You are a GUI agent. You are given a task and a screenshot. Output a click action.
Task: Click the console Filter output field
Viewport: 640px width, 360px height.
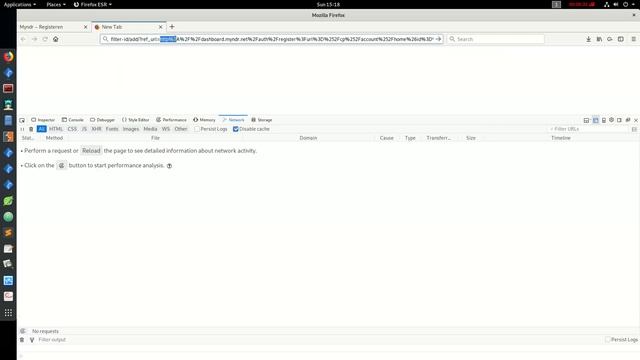click(318, 340)
